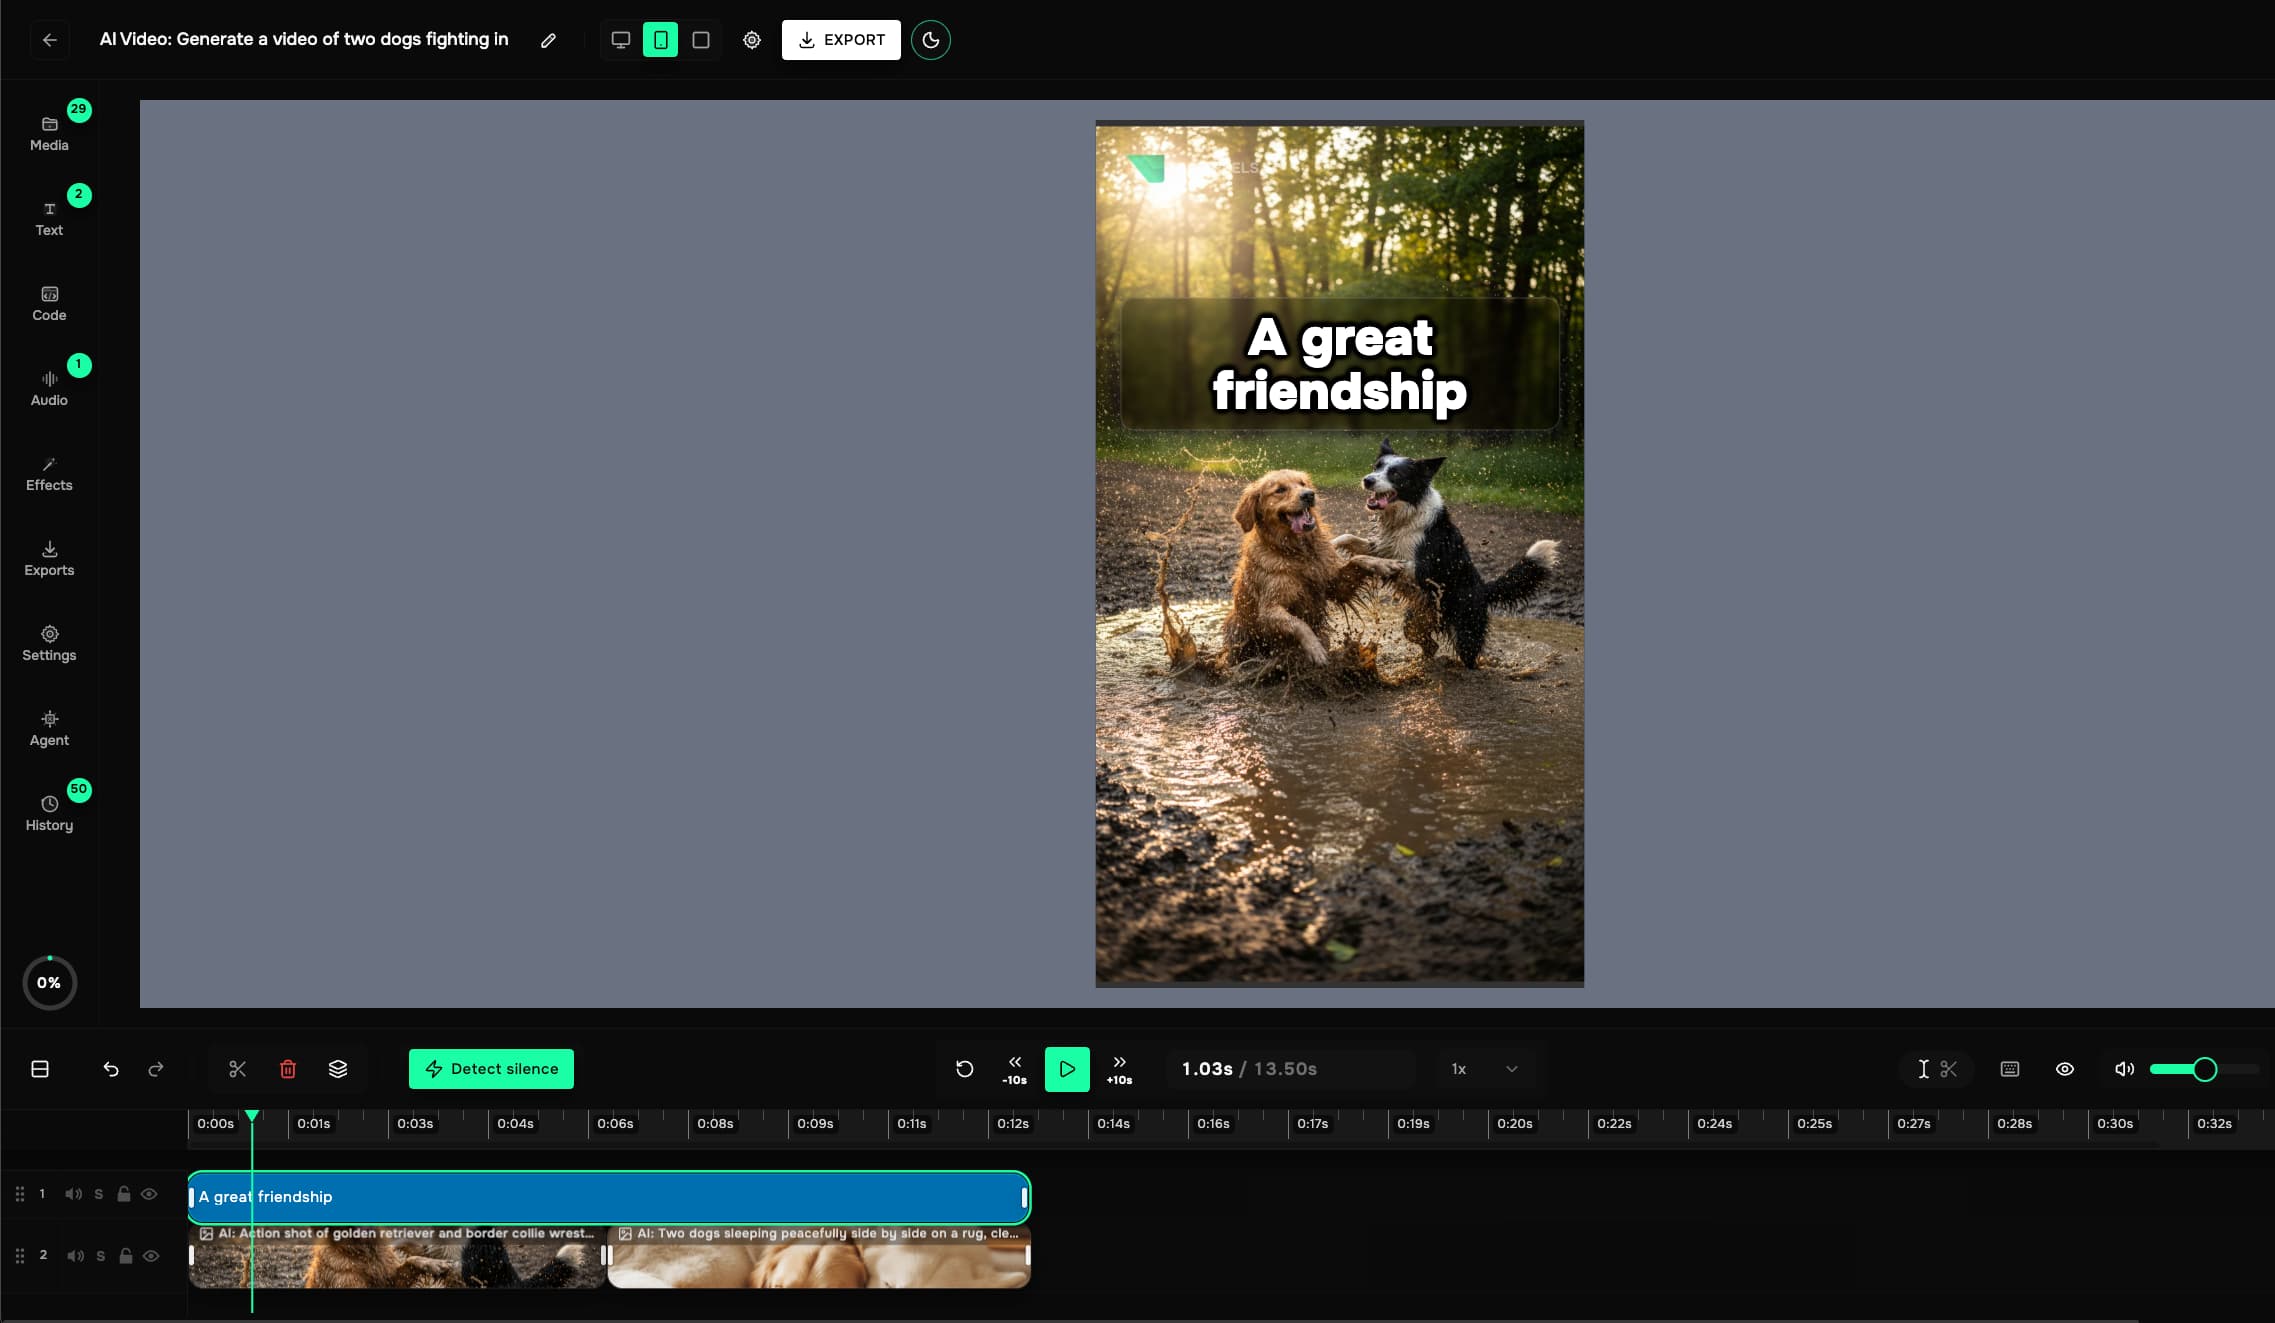Open the Media panel tab
This screenshot has width=2275, height=1323.
click(x=49, y=133)
